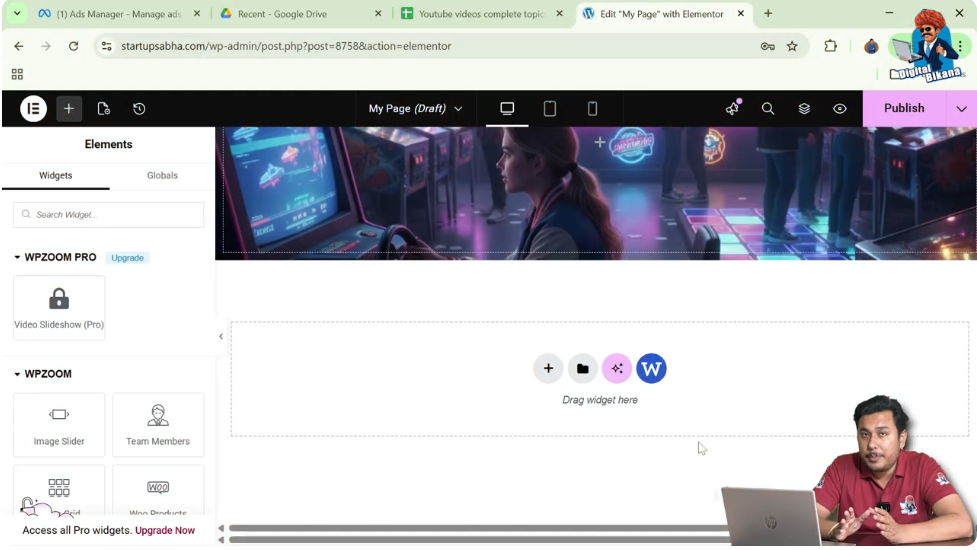This screenshot has width=977, height=550.
Task: Switch to the Widgets tab
Action: coord(55,176)
